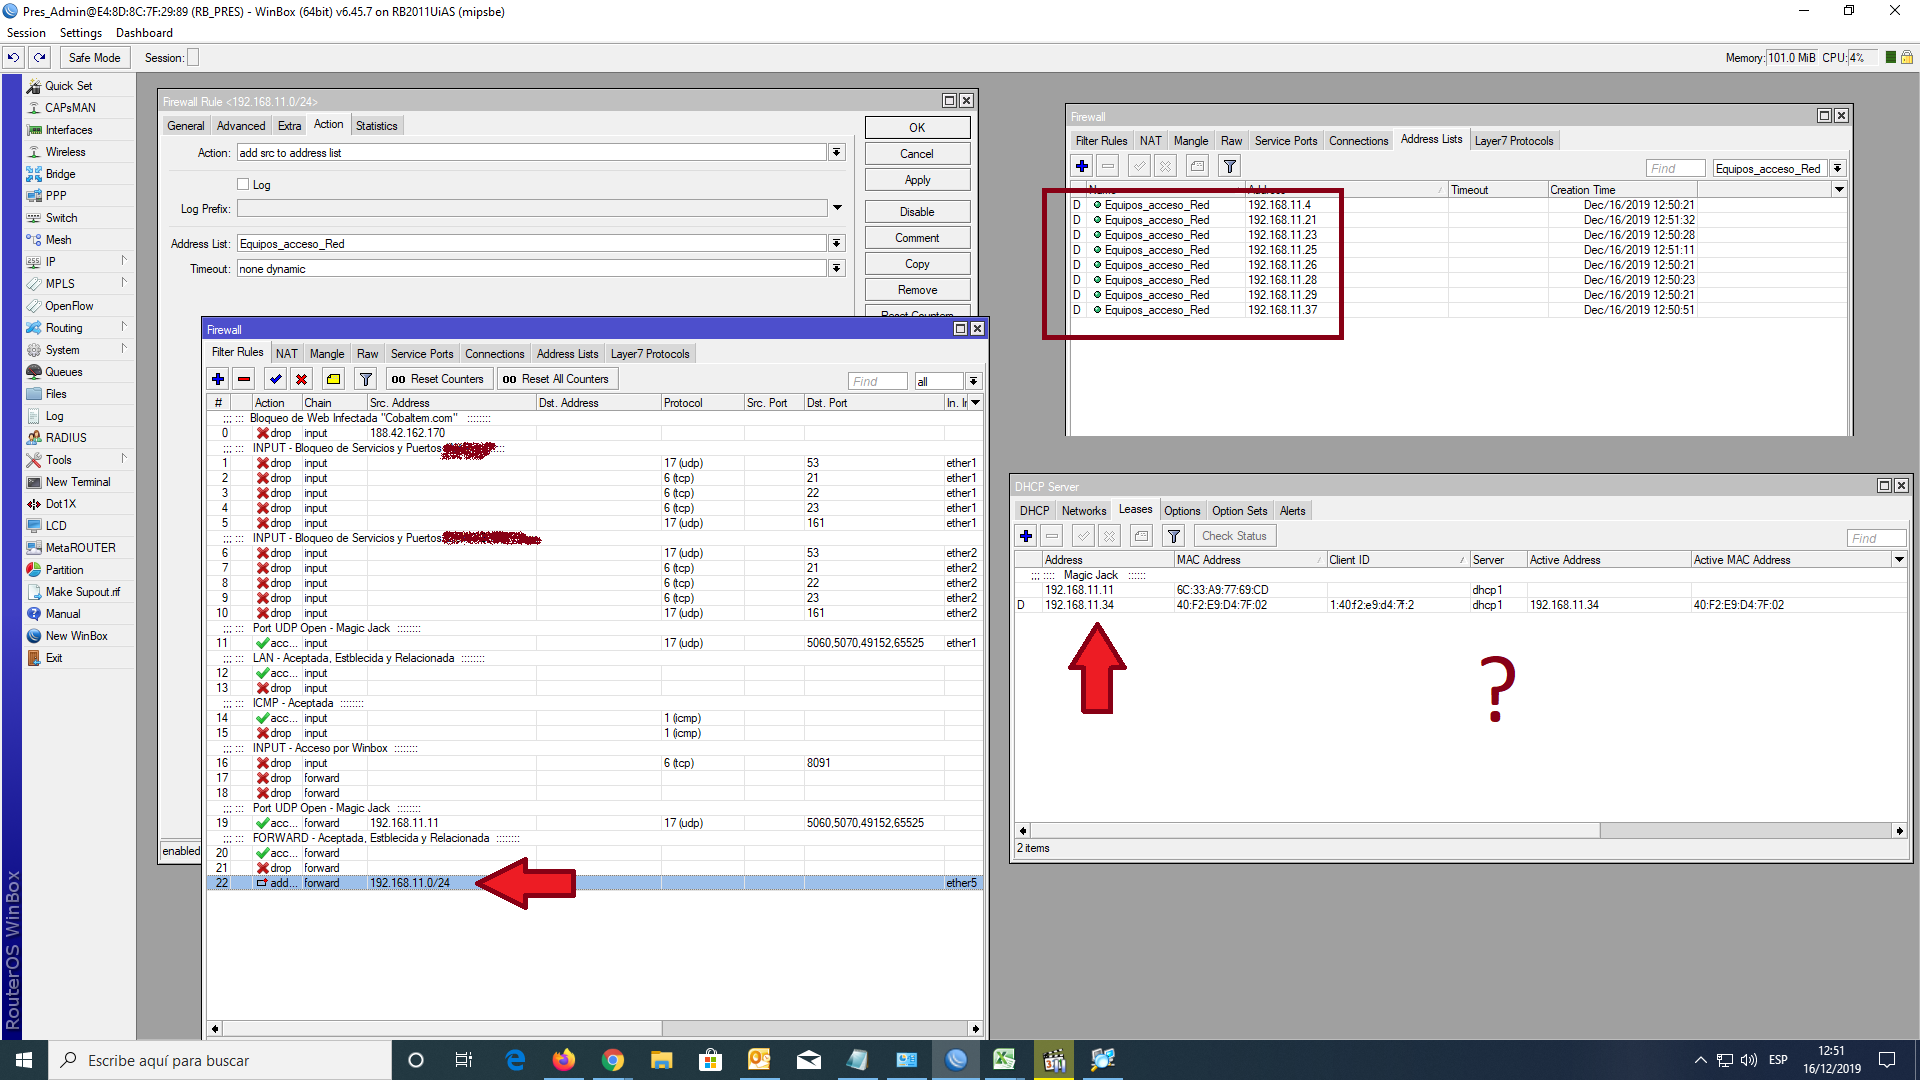Open Excel from taskbar
Screen dimensions: 1920x1080
click(1004, 1060)
